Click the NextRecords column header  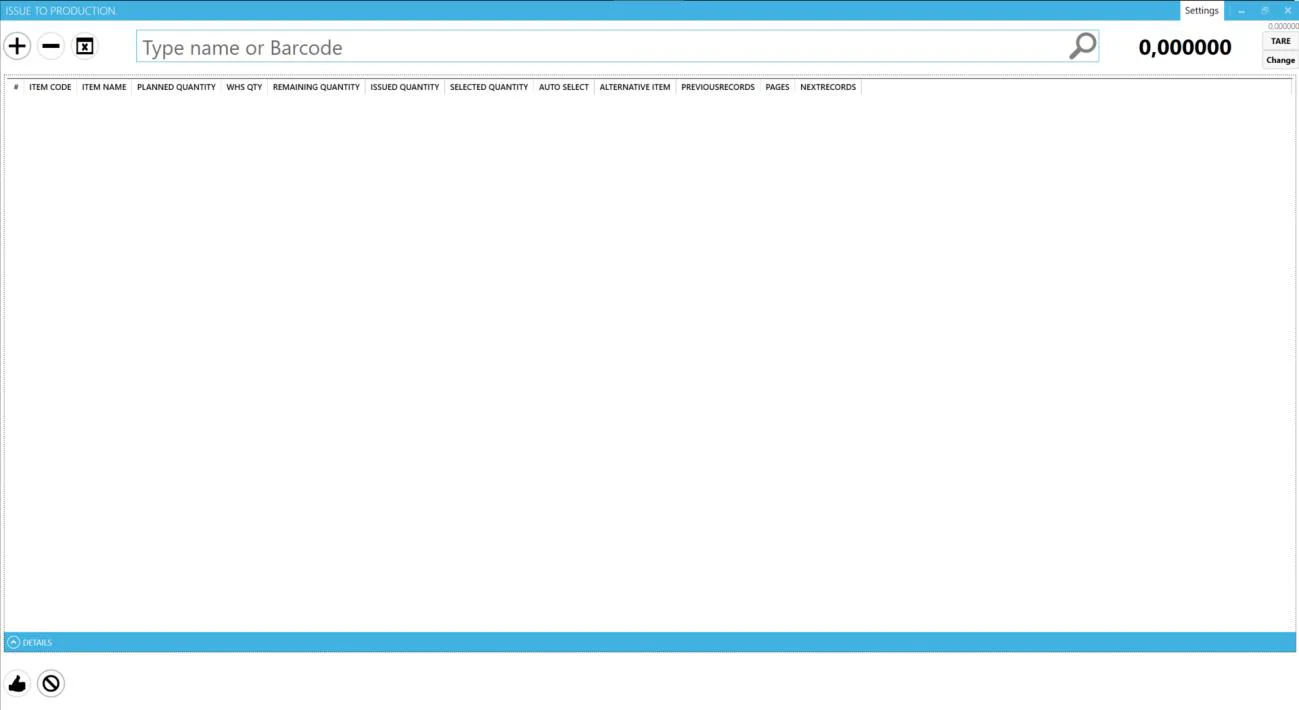pyautogui.click(x=828, y=87)
